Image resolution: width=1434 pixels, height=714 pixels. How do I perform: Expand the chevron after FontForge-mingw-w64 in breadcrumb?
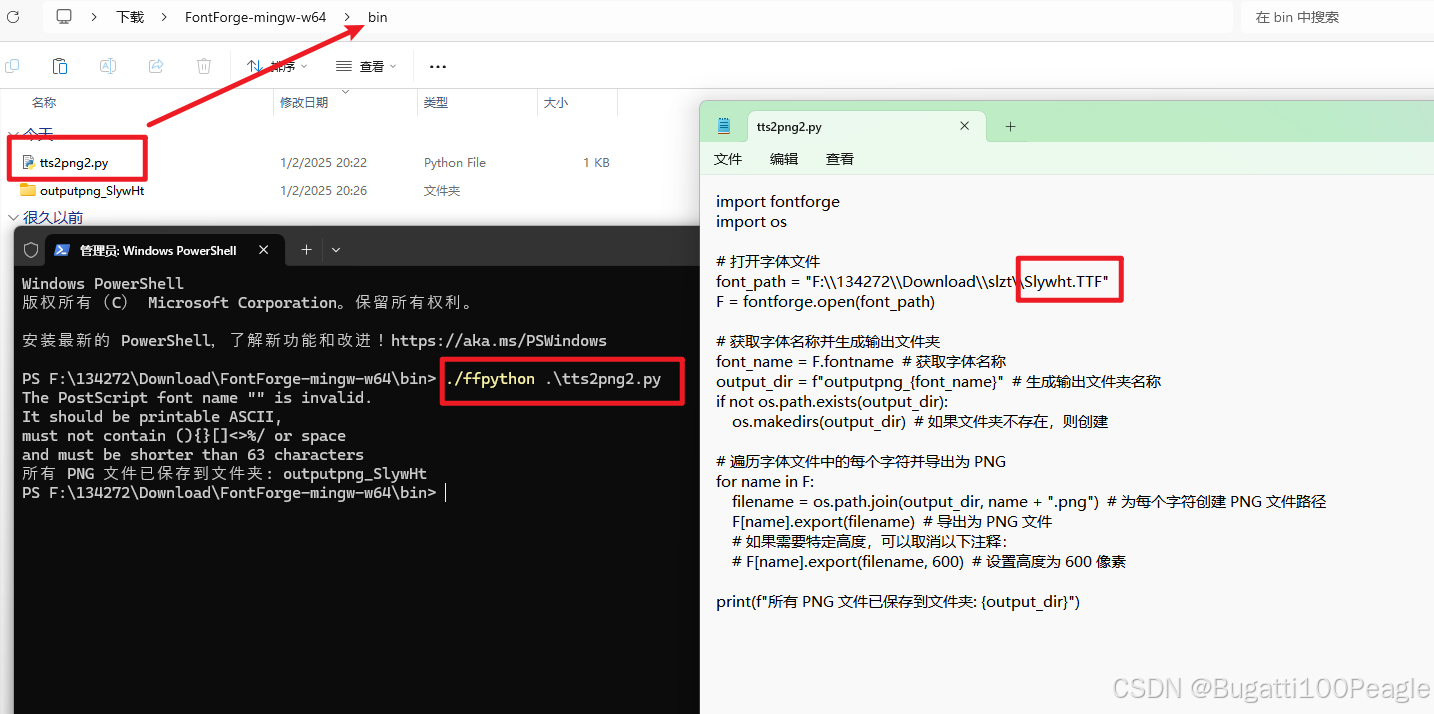click(347, 17)
